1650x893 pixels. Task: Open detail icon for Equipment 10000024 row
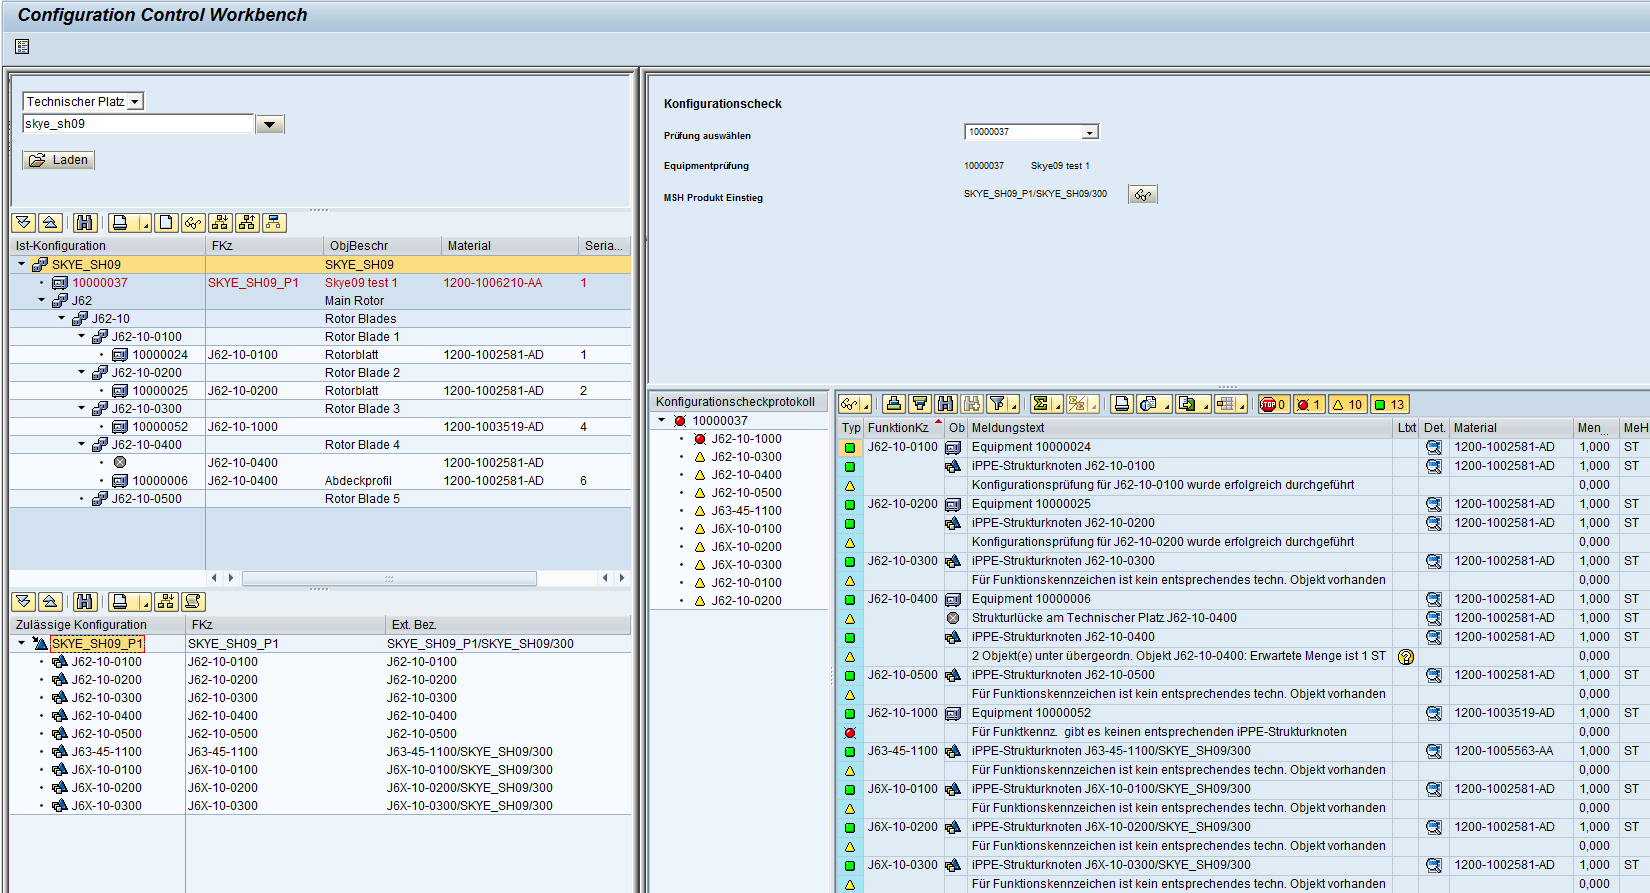click(x=1434, y=447)
